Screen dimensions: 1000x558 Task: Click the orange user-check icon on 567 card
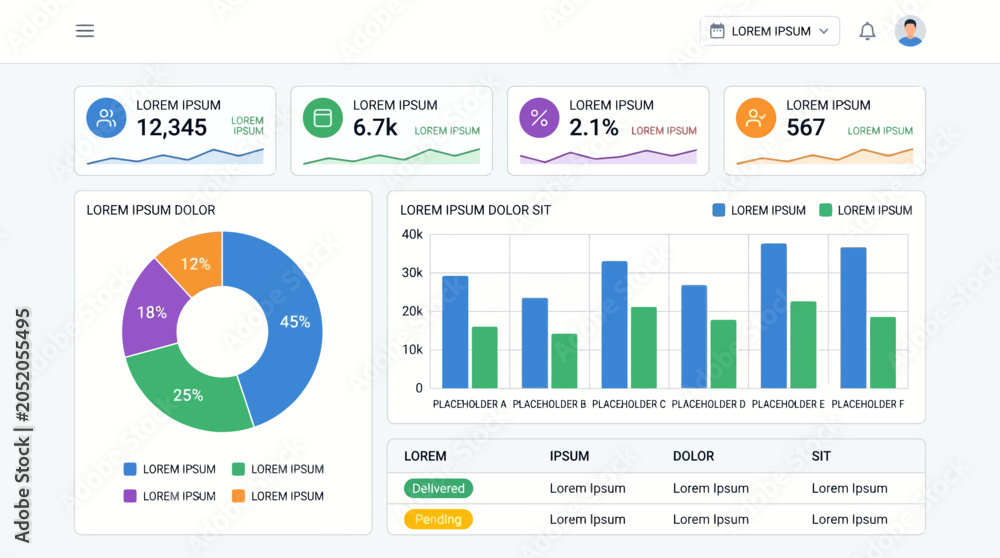pyautogui.click(x=756, y=118)
